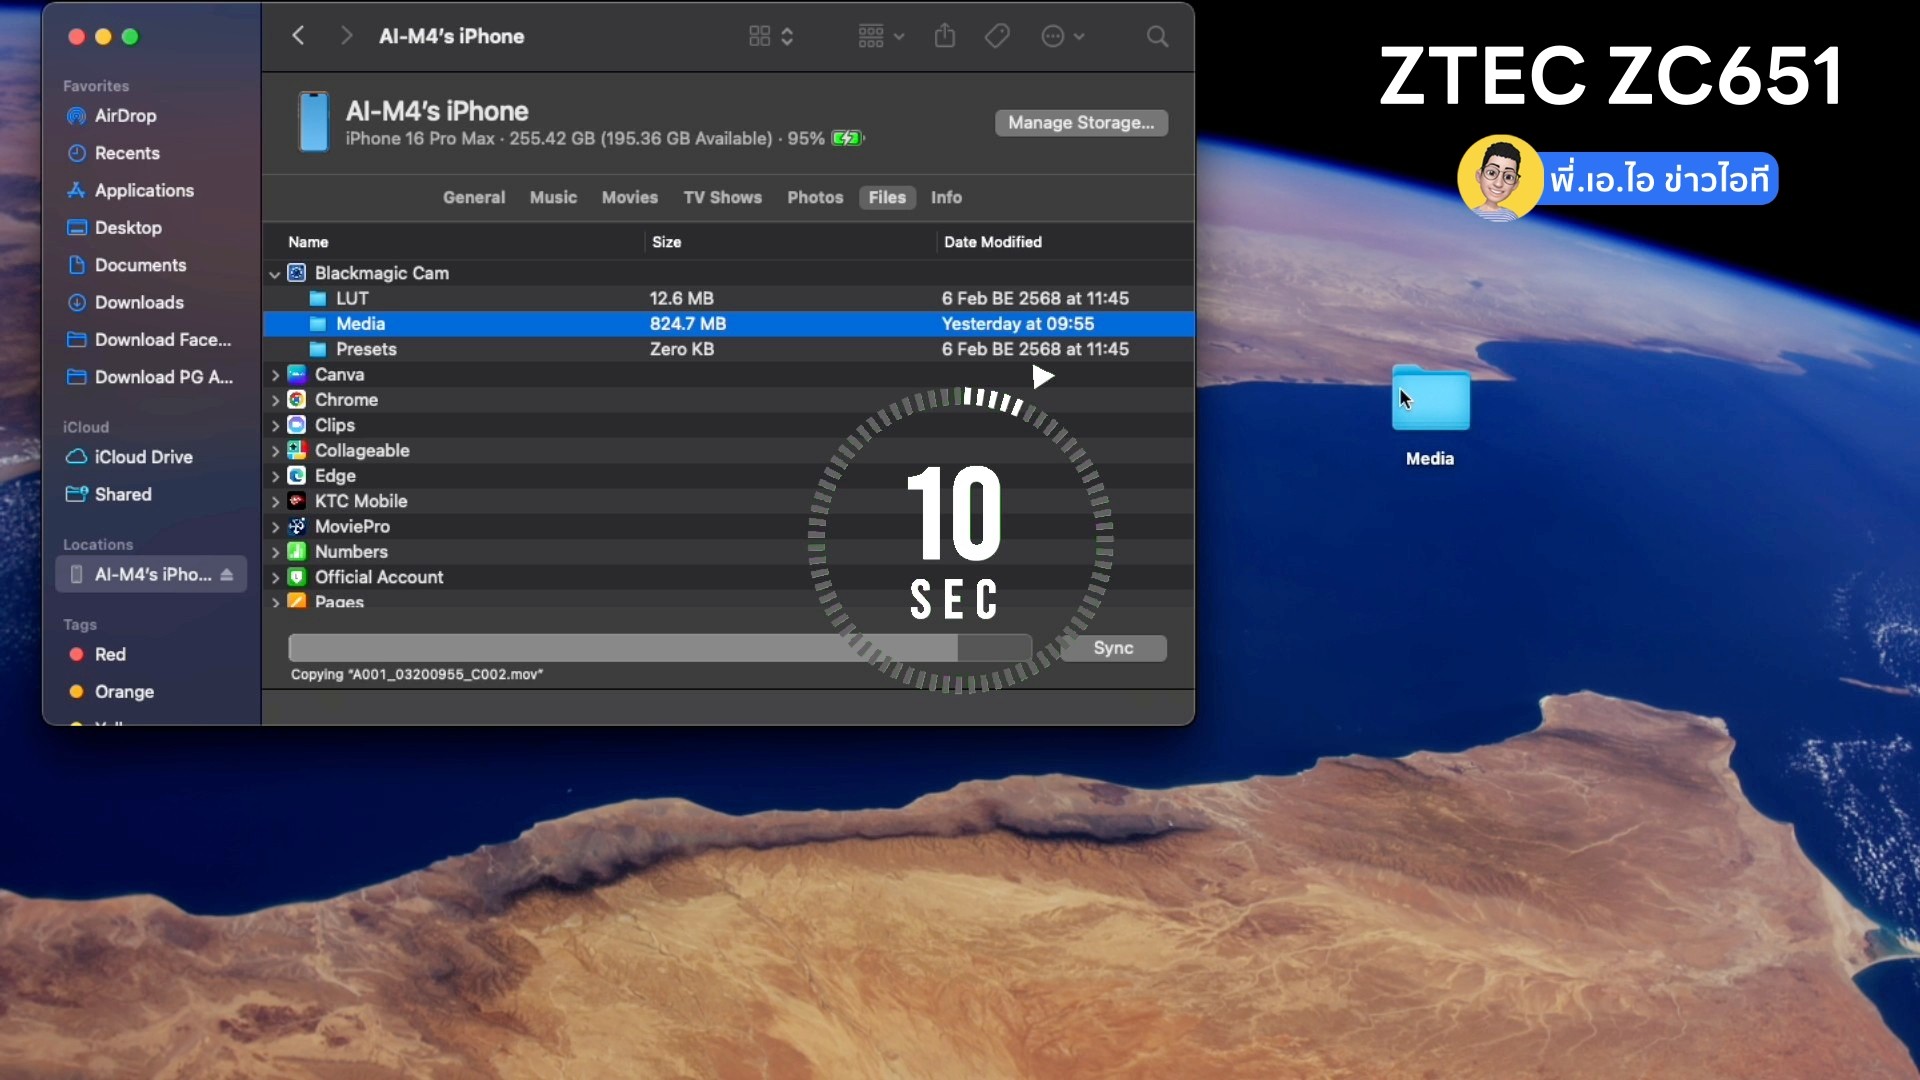This screenshot has height=1080, width=1920.
Task: Select the Media folder row in Files list
Action: pyautogui.click(x=728, y=324)
